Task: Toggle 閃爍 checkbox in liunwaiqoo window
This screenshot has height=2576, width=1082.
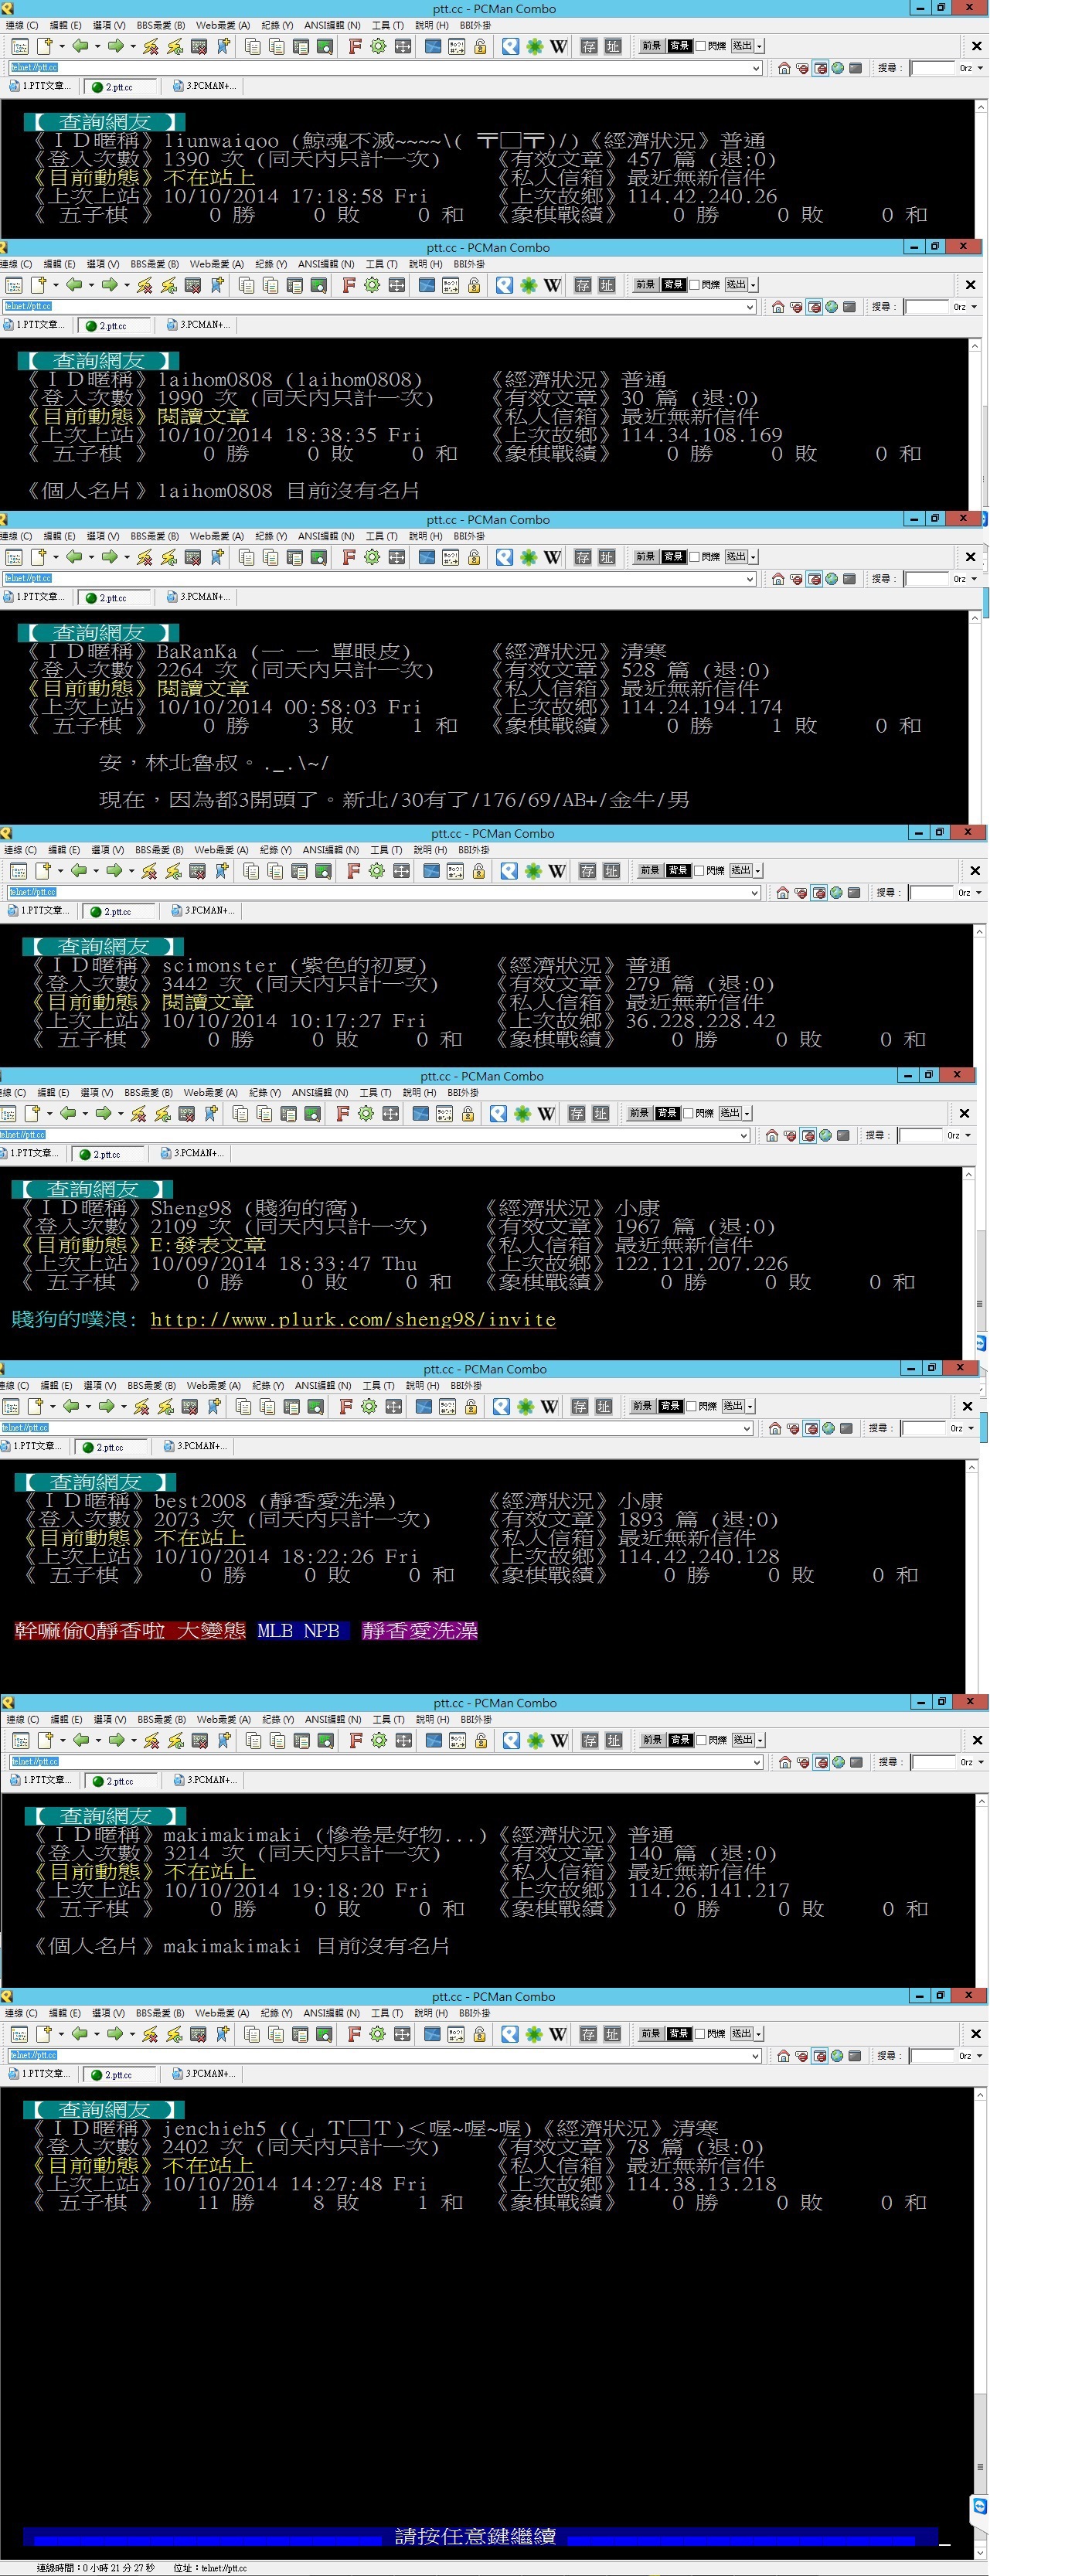Action: [x=701, y=46]
